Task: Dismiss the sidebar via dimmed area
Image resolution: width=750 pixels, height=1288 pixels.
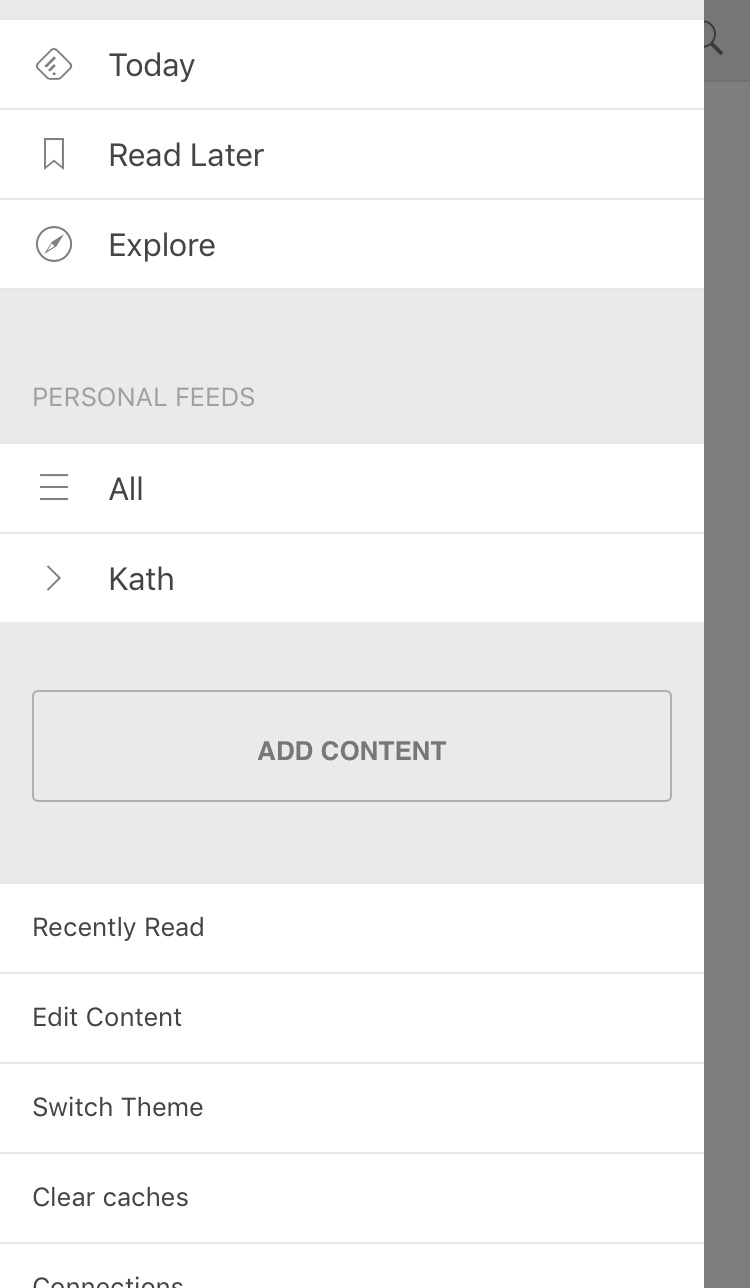Action: point(727,680)
